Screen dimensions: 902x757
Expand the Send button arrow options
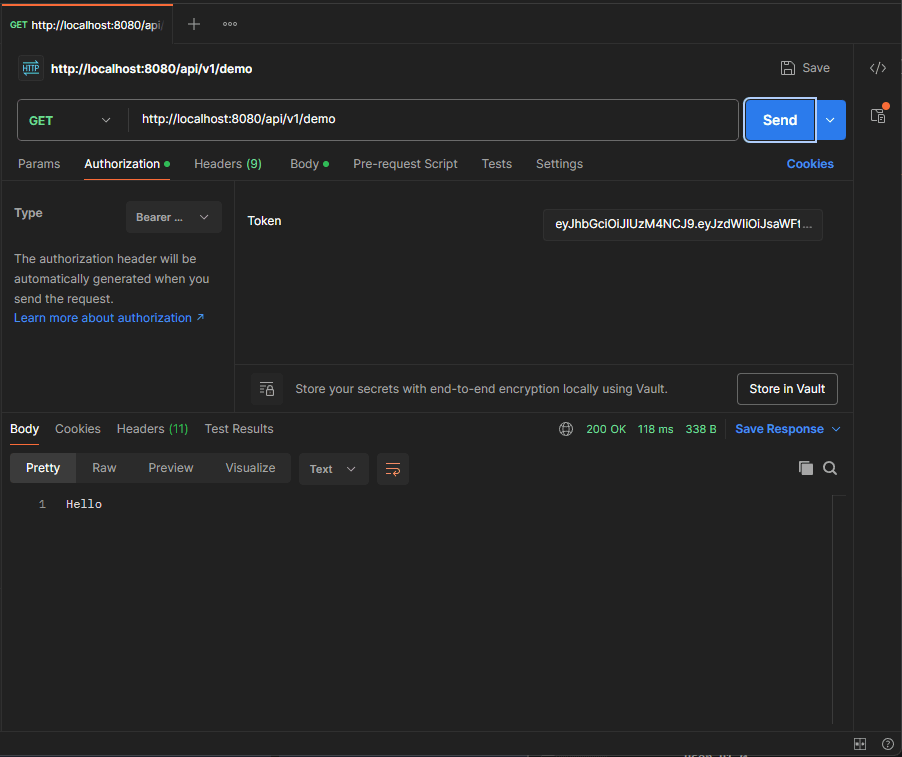click(x=831, y=120)
